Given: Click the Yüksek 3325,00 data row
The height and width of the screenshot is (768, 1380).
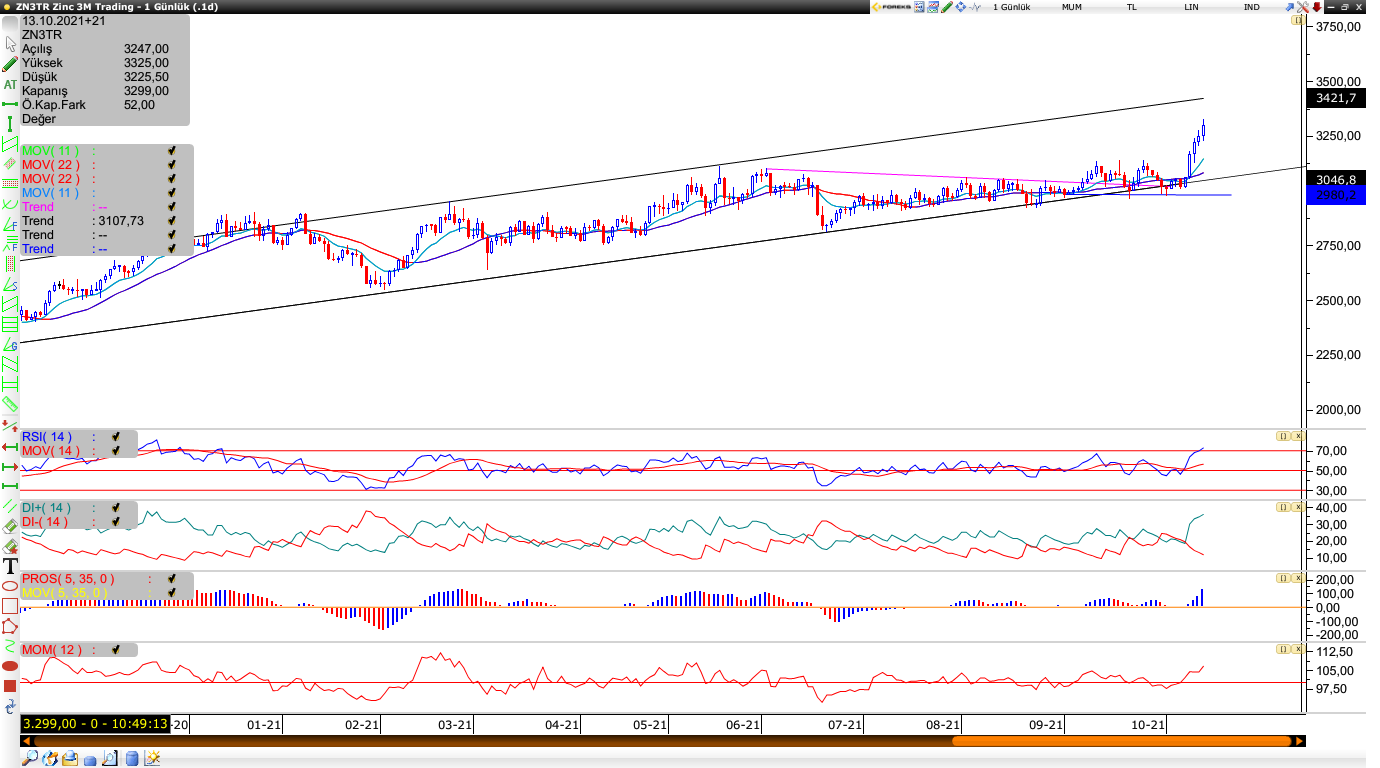Looking at the screenshot, I should click(95, 63).
